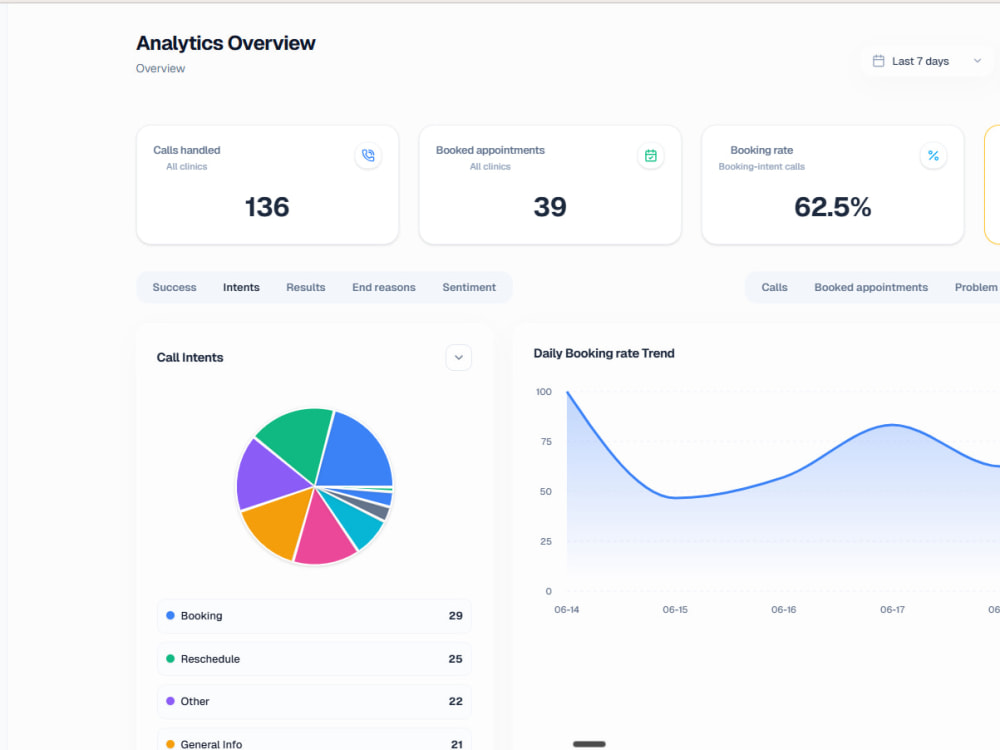Click the 75 y-axis label
The height and width of the screenshot is (750, 1000).
click(546, 441)
